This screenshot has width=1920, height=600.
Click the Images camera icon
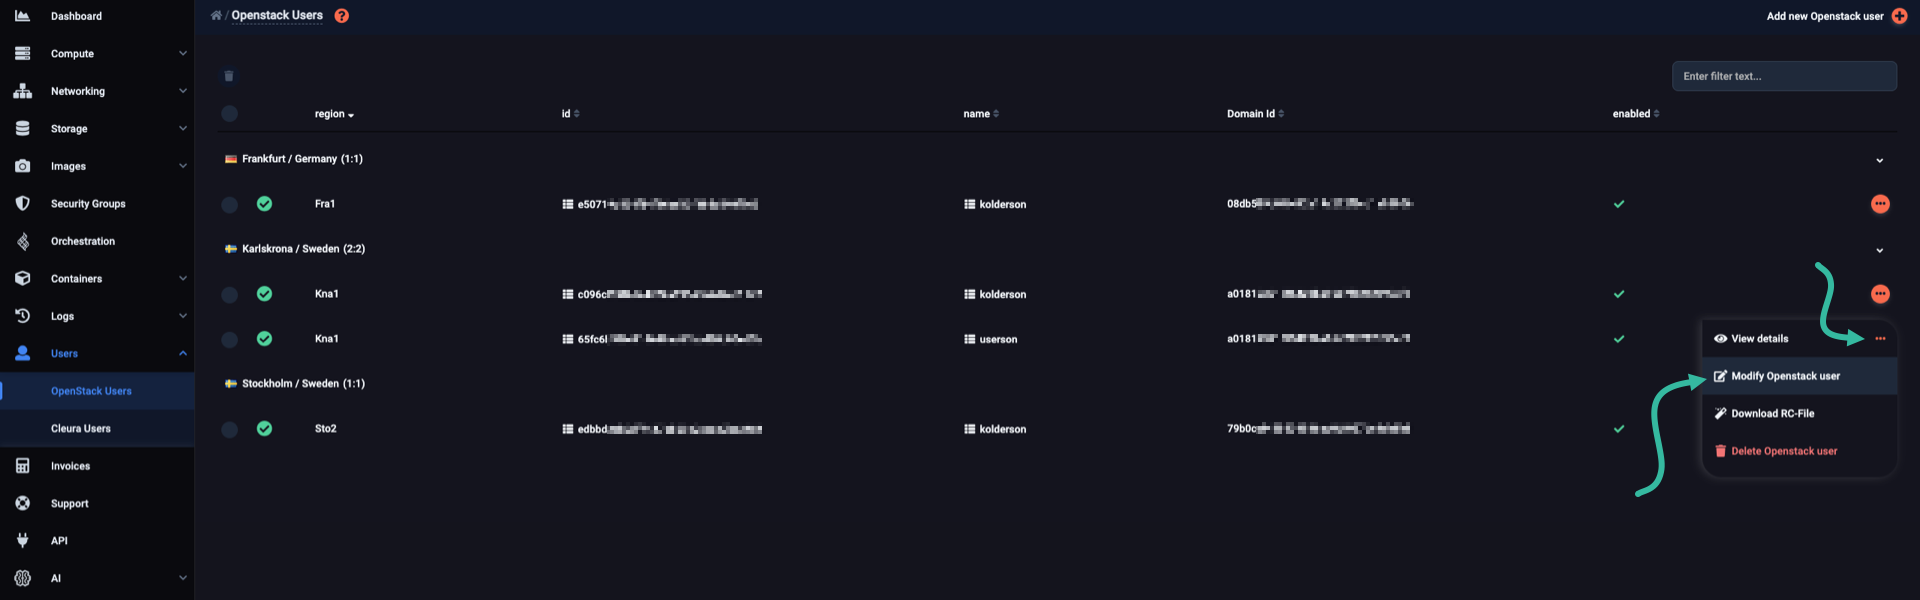coord(22,166)
